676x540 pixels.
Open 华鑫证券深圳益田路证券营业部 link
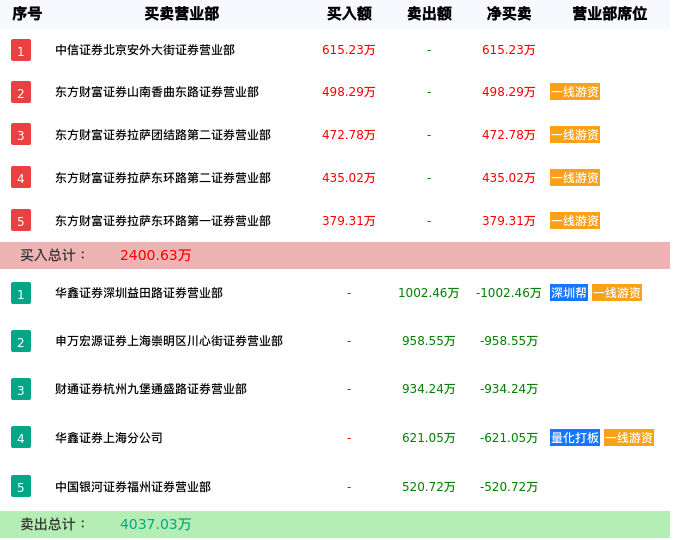click(139, 293)
